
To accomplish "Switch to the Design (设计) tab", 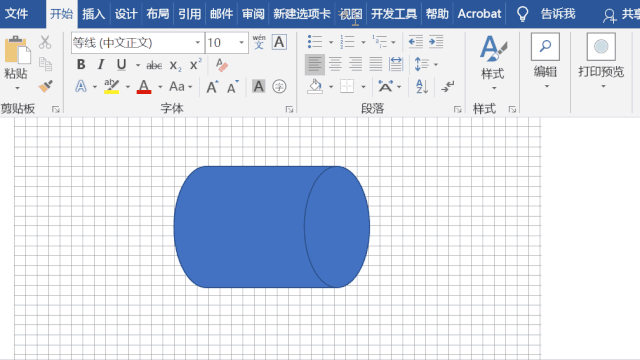I will pos(126,14).
